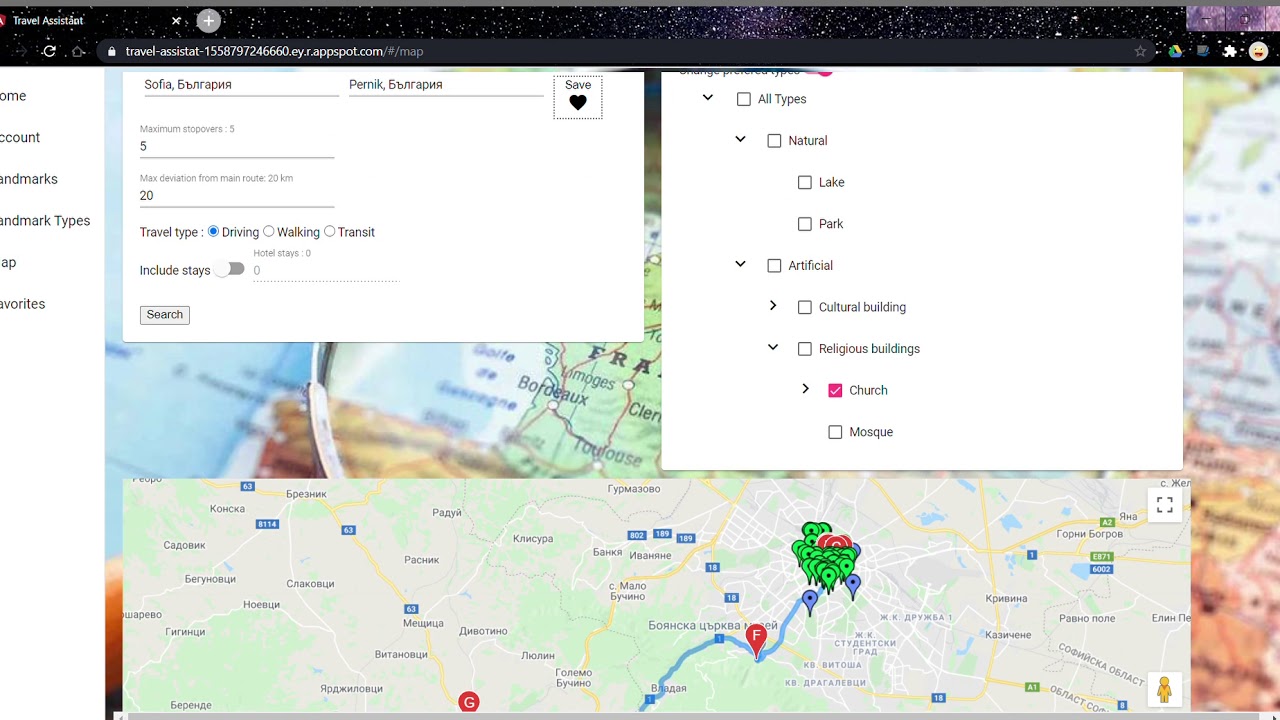Open the browser extensions puzzle icon
1280x720 pixels.
coord(1230,51)
